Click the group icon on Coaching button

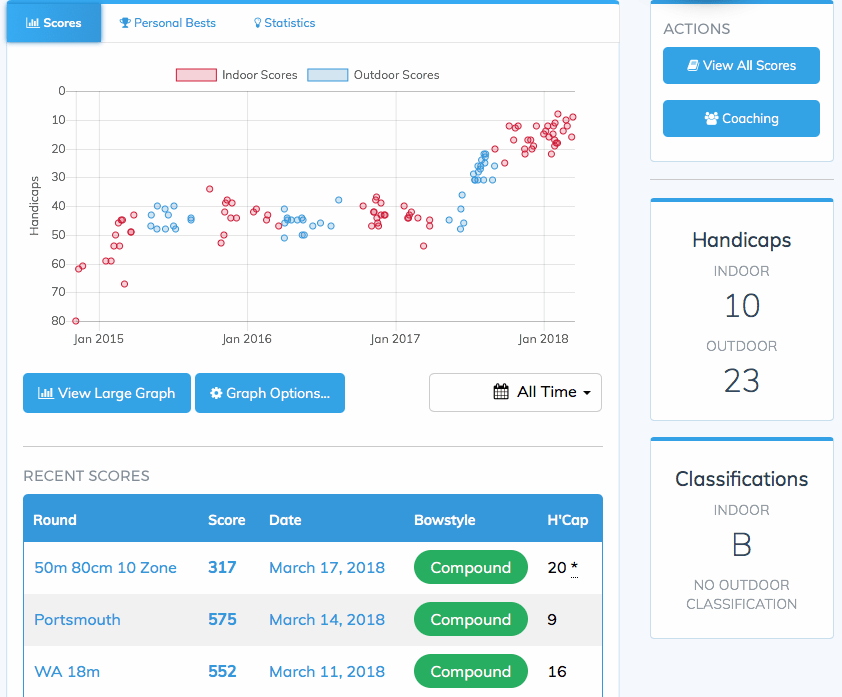click(713, 118)
